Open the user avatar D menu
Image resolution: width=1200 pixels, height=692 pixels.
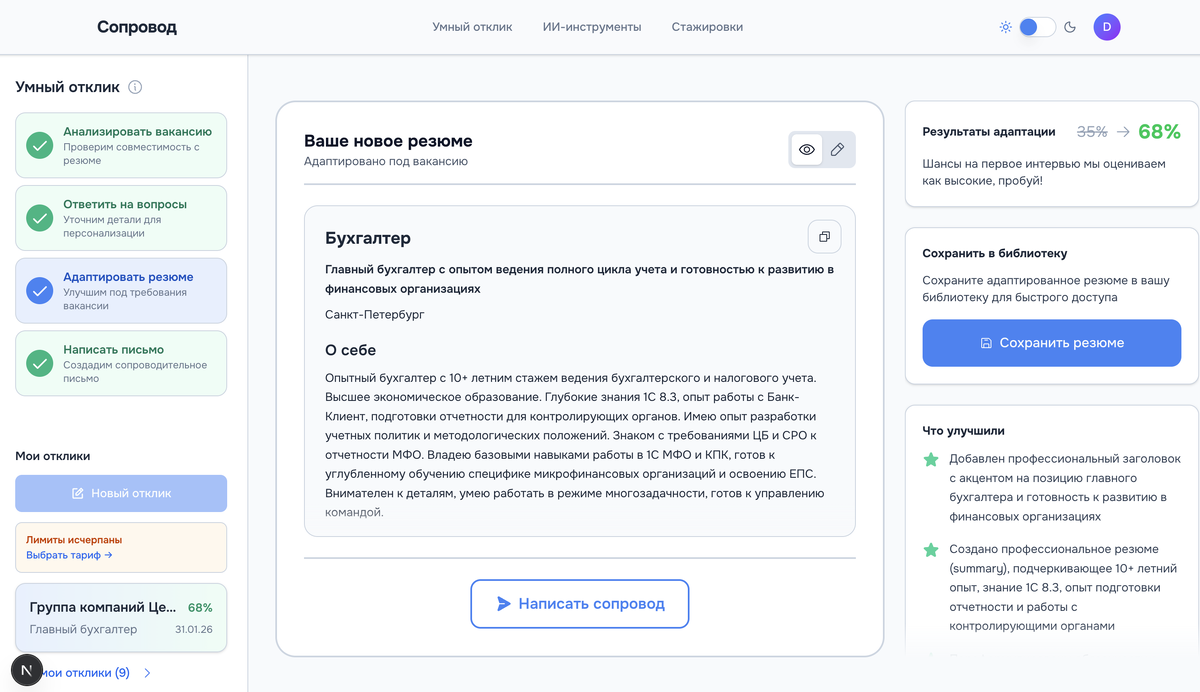tap(1107, 27)
